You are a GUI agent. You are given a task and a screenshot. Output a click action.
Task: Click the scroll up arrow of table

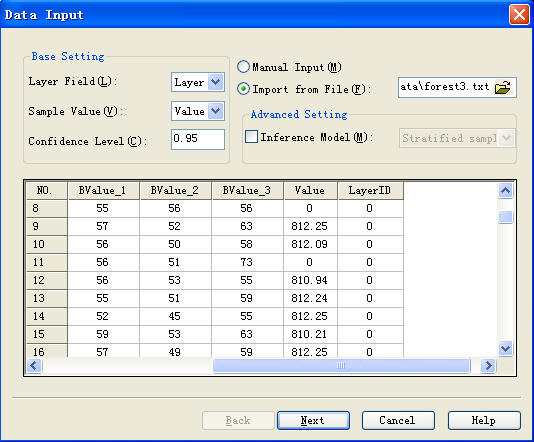click(505, 191)
